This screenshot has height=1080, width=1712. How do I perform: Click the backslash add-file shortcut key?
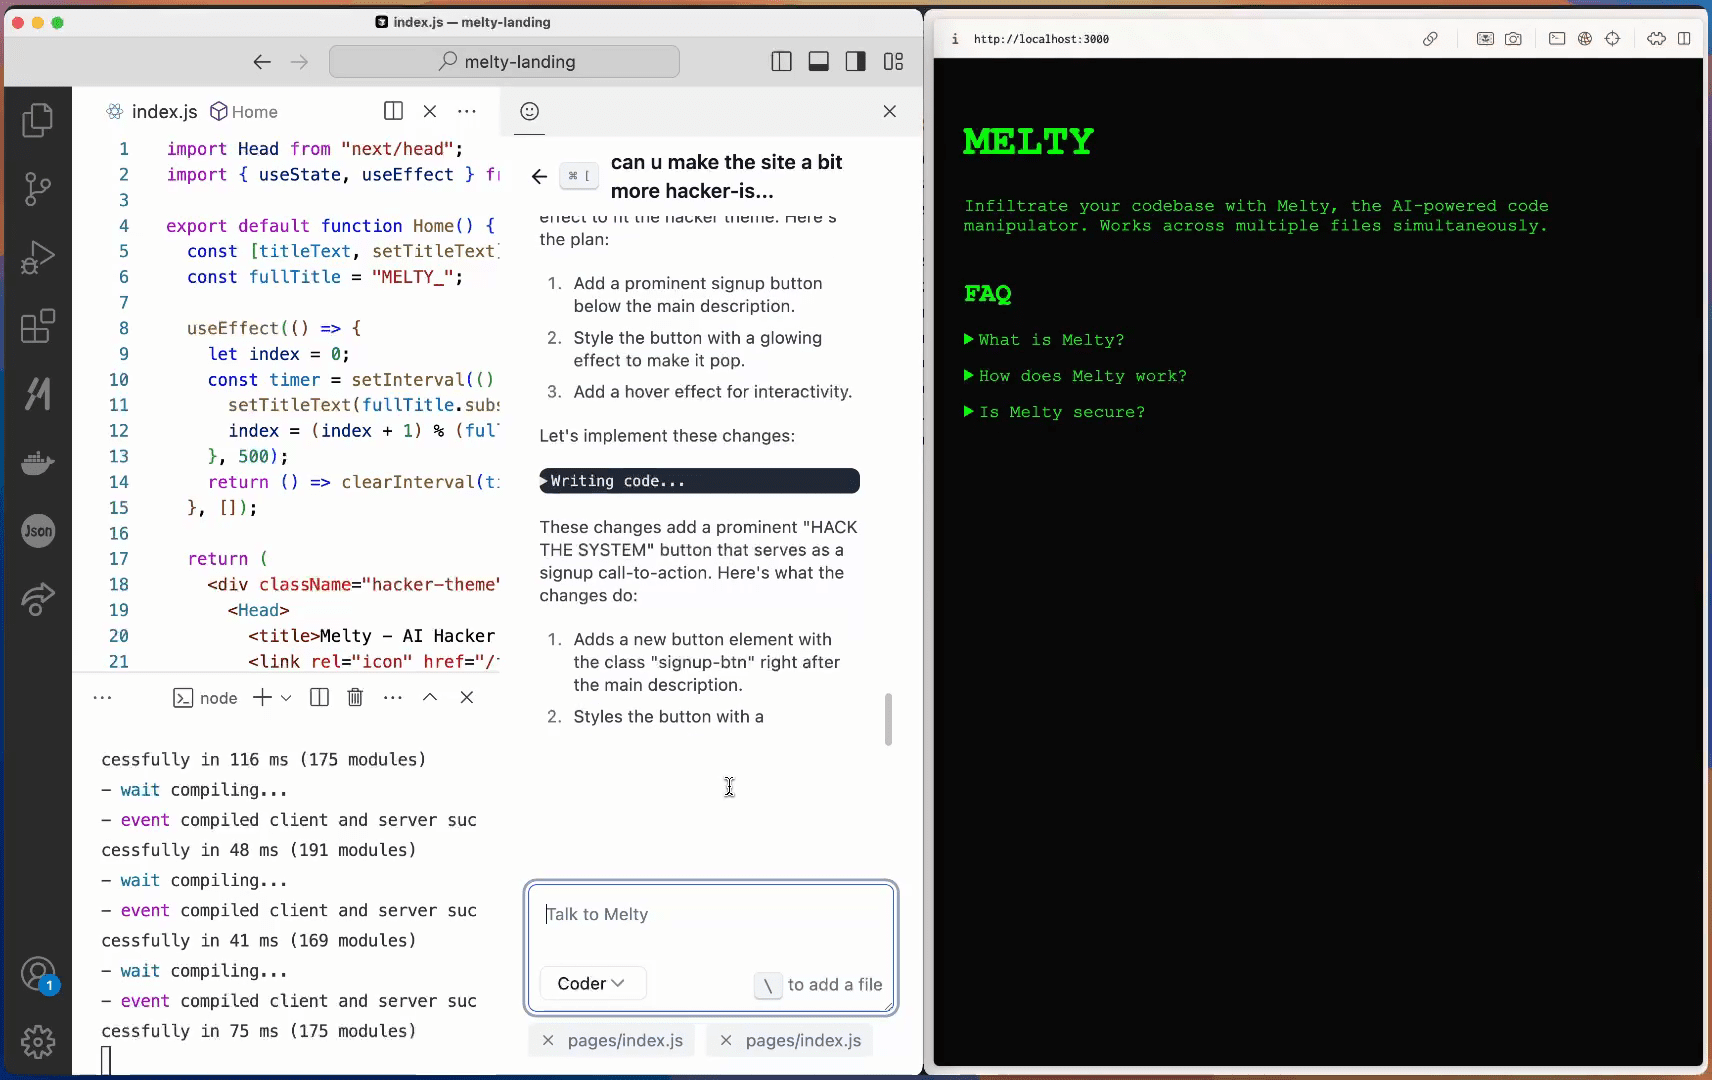pos(767,986)
